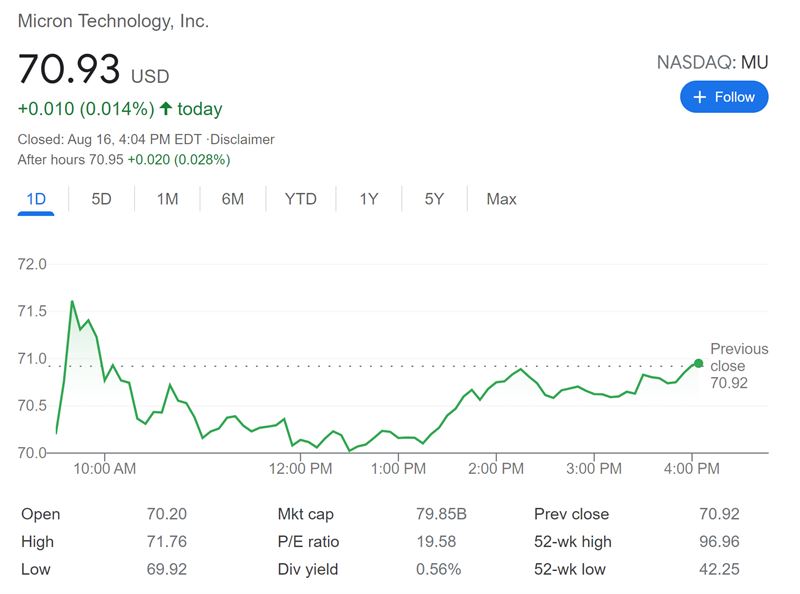Viewport: 800px width, 594px height.
Task: Switch to the 5Y tab
Action: click(x=434, y=199)
